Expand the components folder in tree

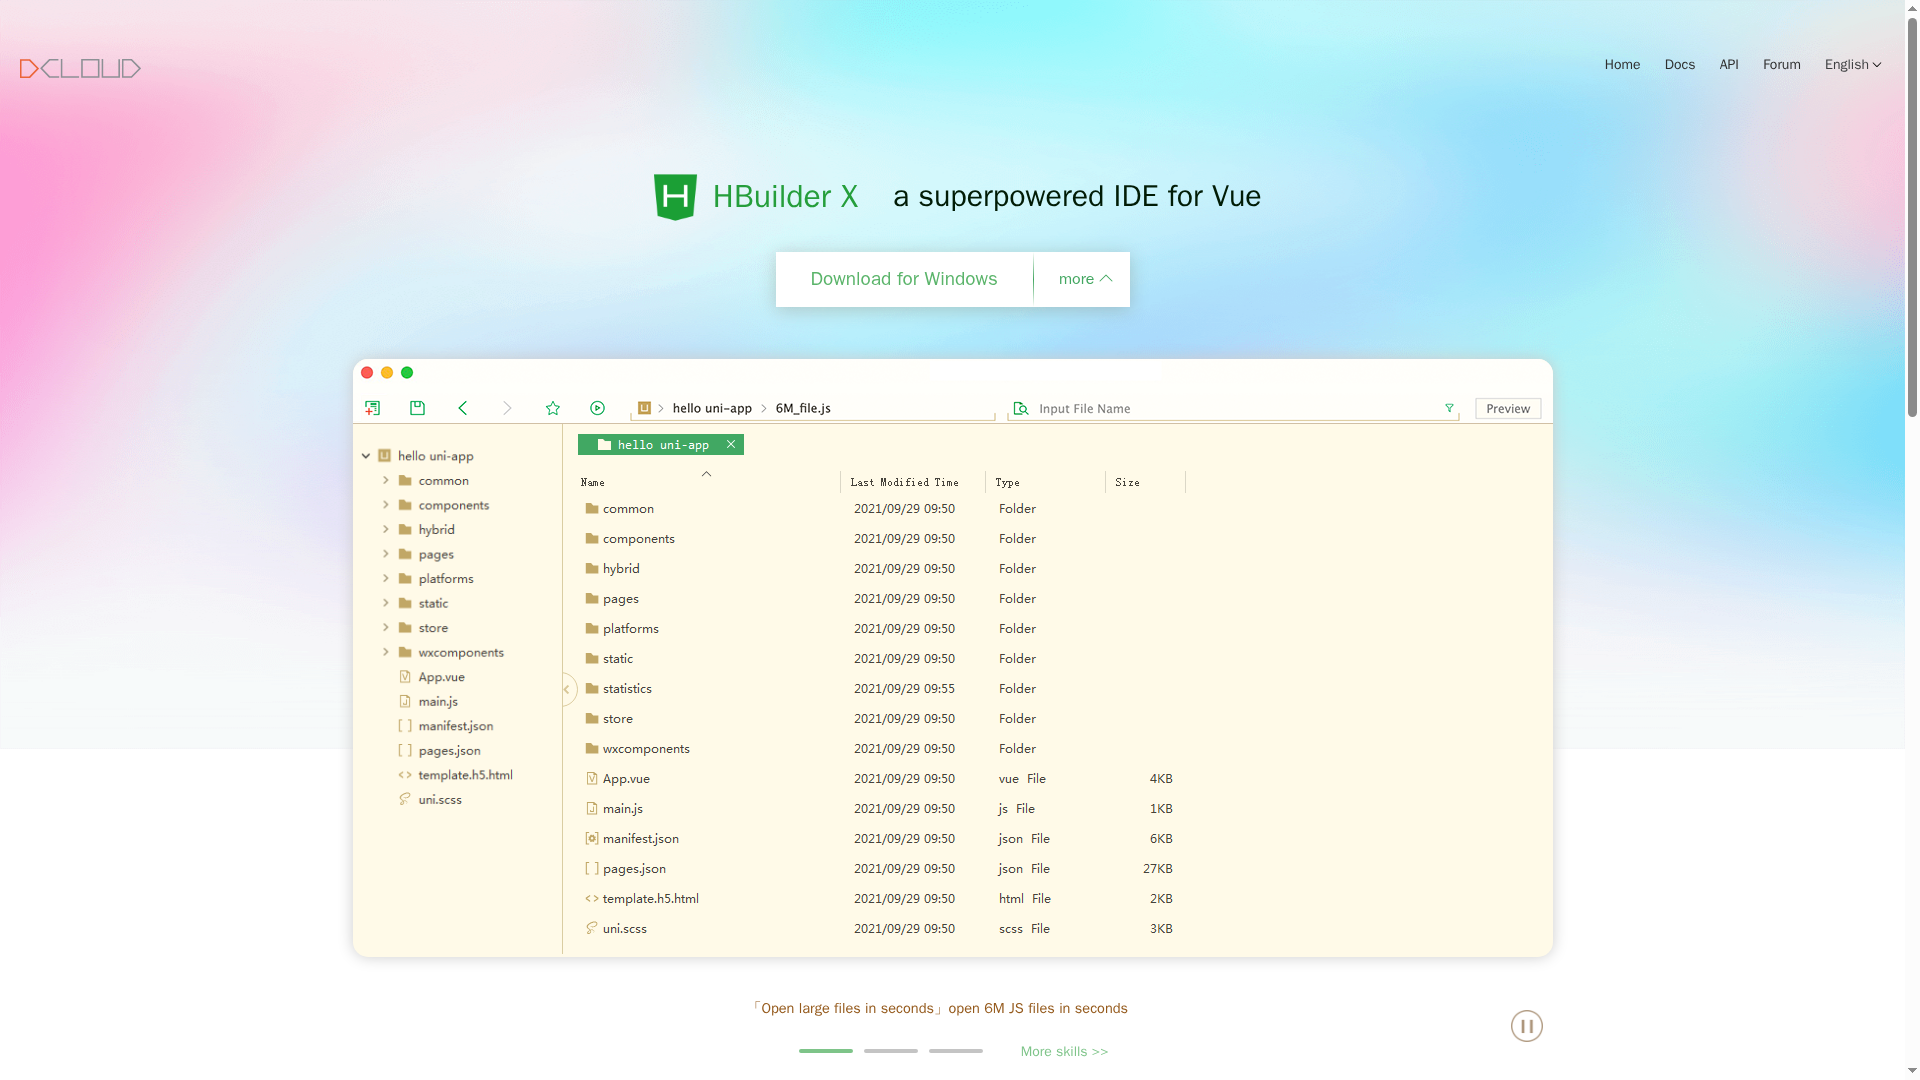pyautogui.click(x=386, y=505)
